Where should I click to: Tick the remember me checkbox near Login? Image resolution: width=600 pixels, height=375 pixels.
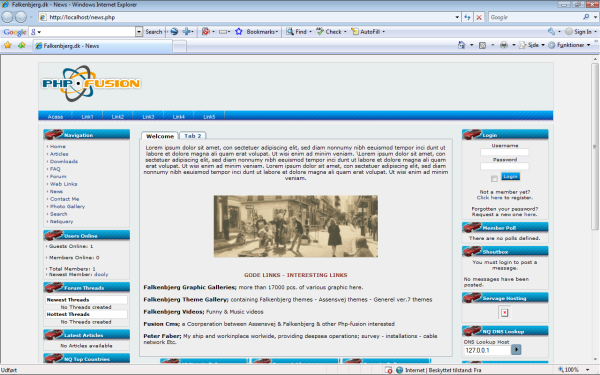pos(494,179)
